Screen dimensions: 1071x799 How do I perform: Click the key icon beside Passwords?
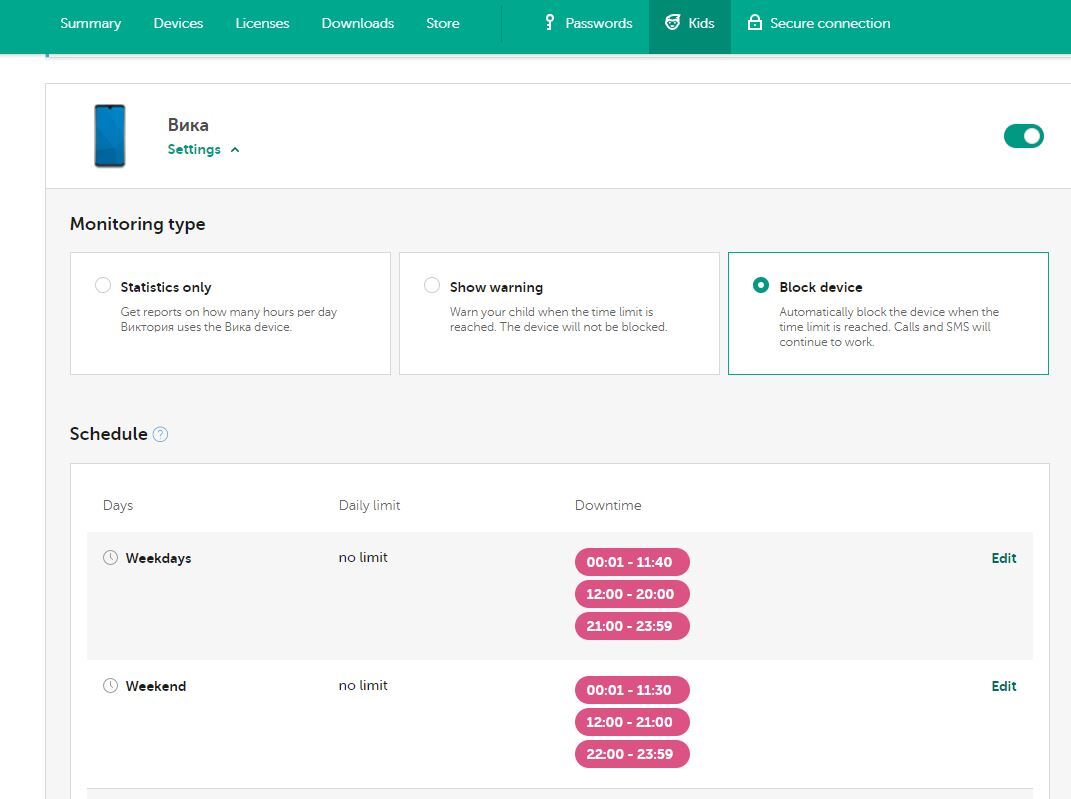pos(549,23)
